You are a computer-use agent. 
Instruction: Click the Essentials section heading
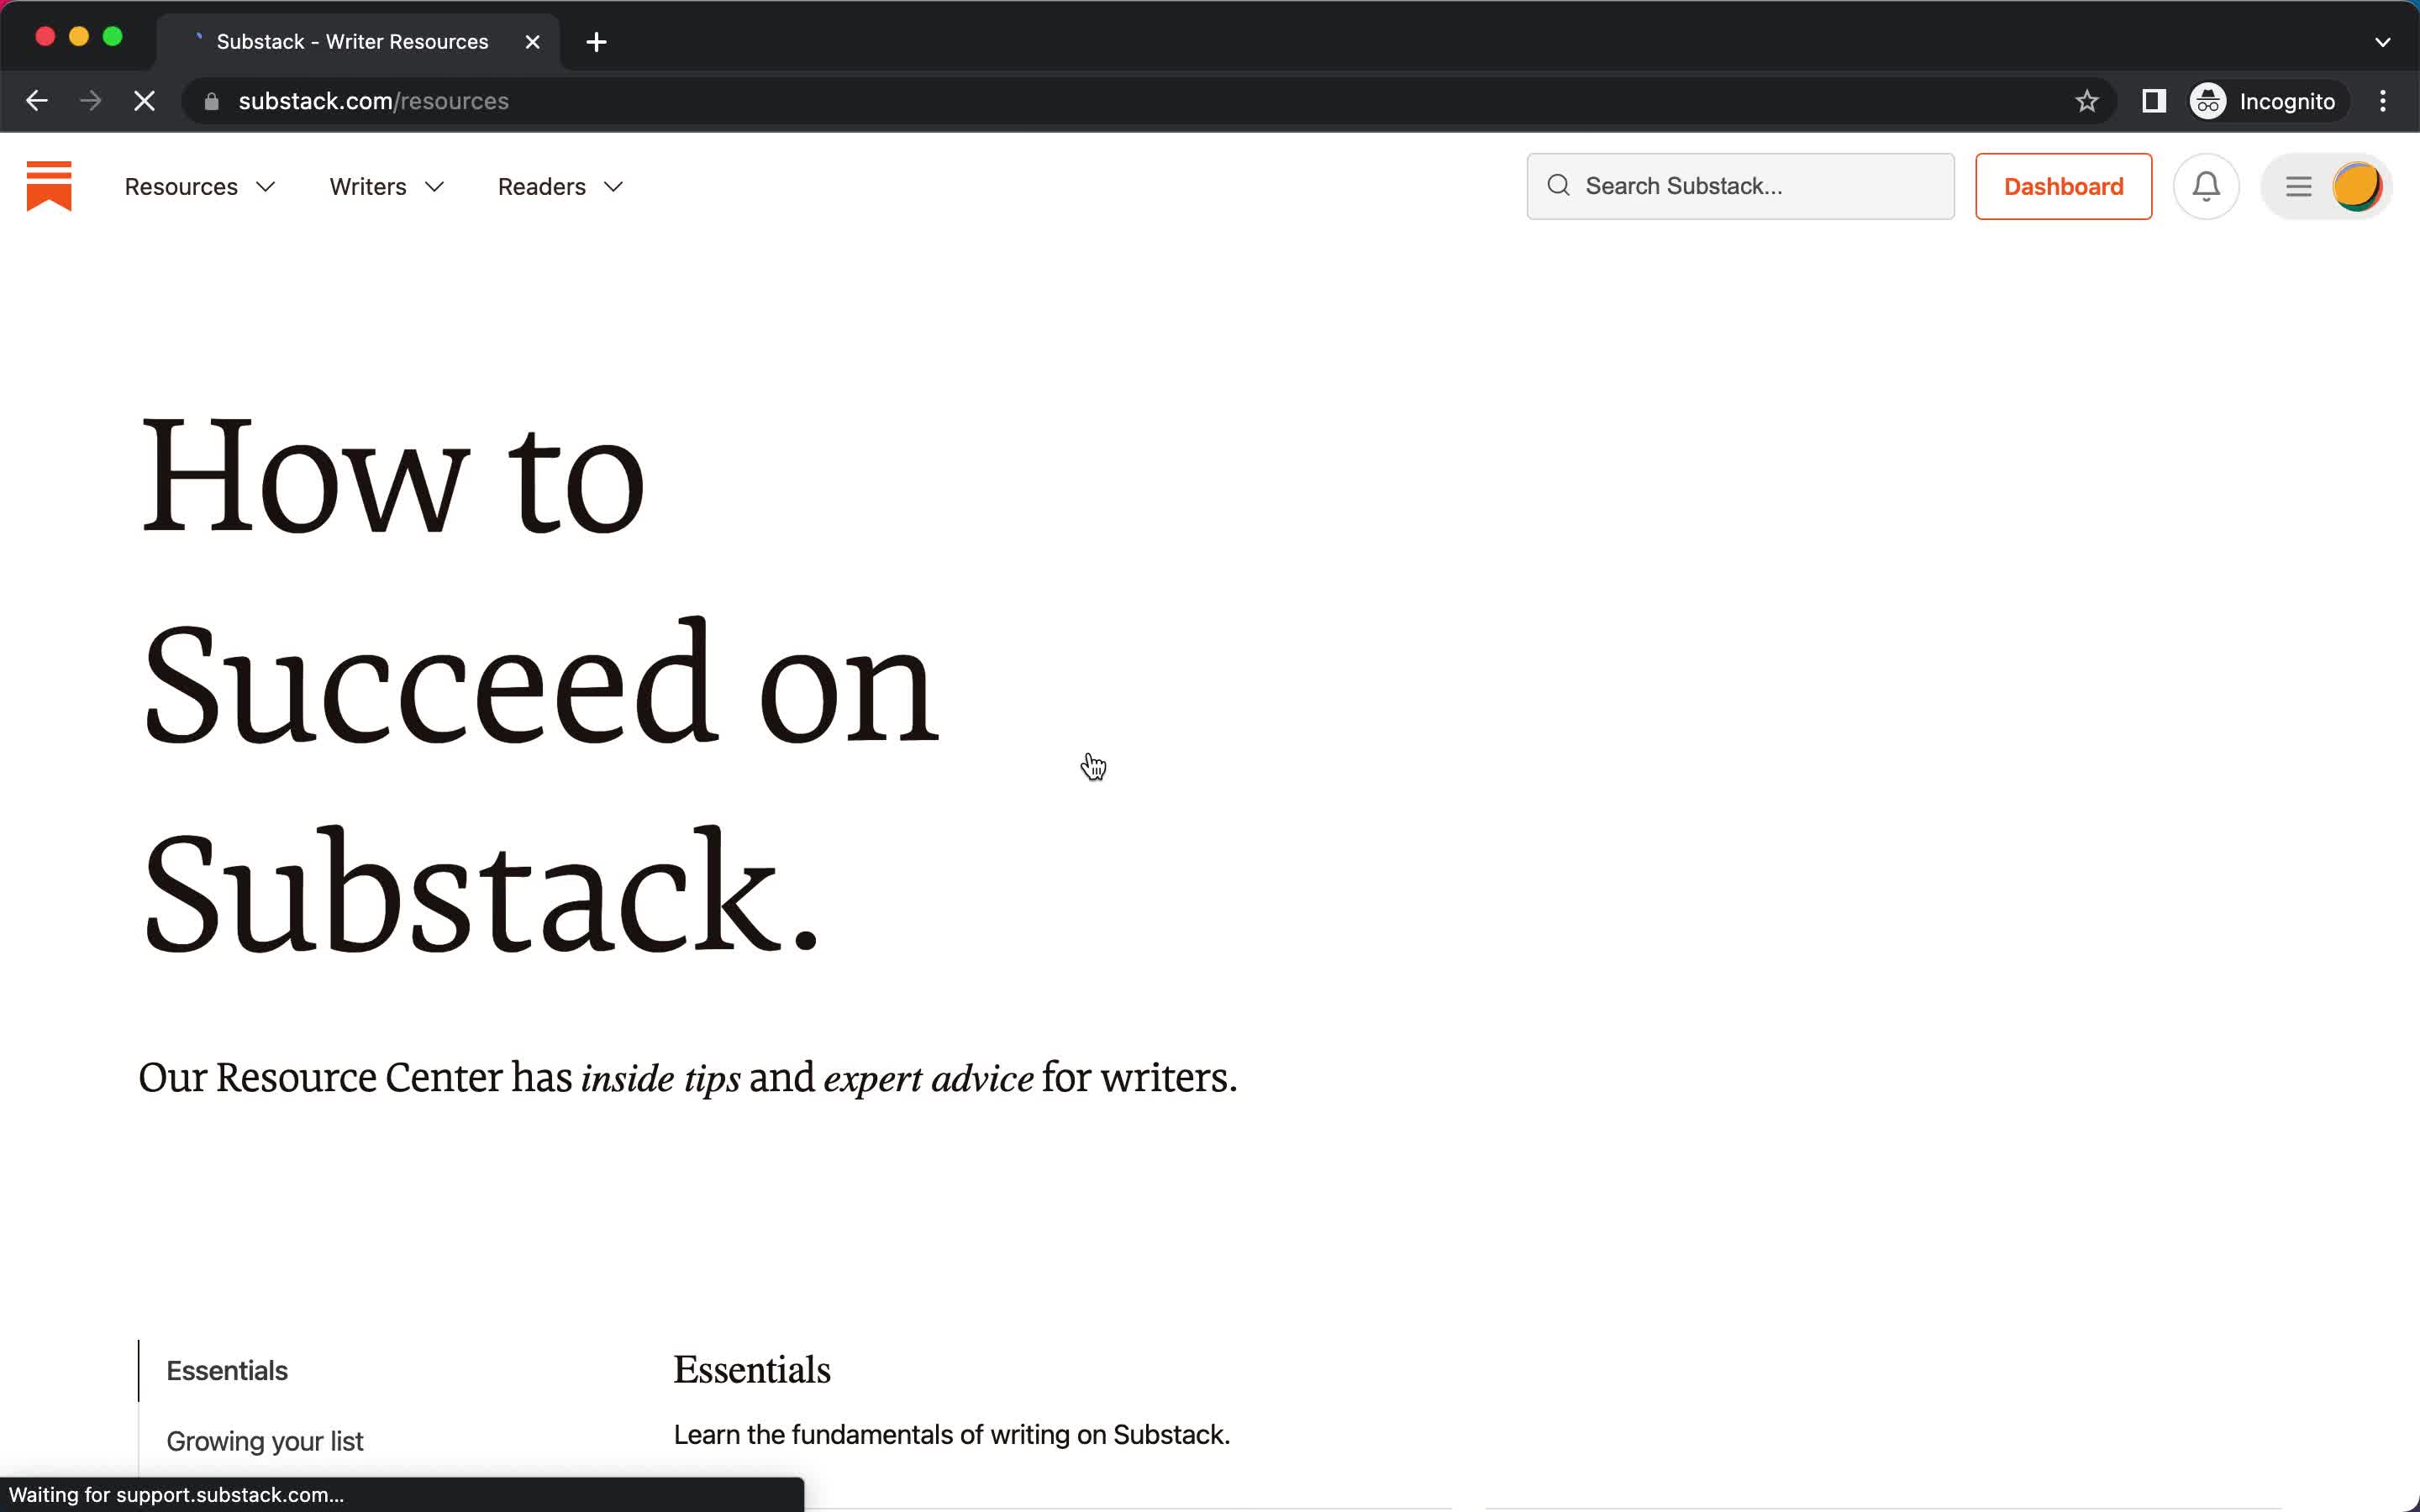[752, 1369]
